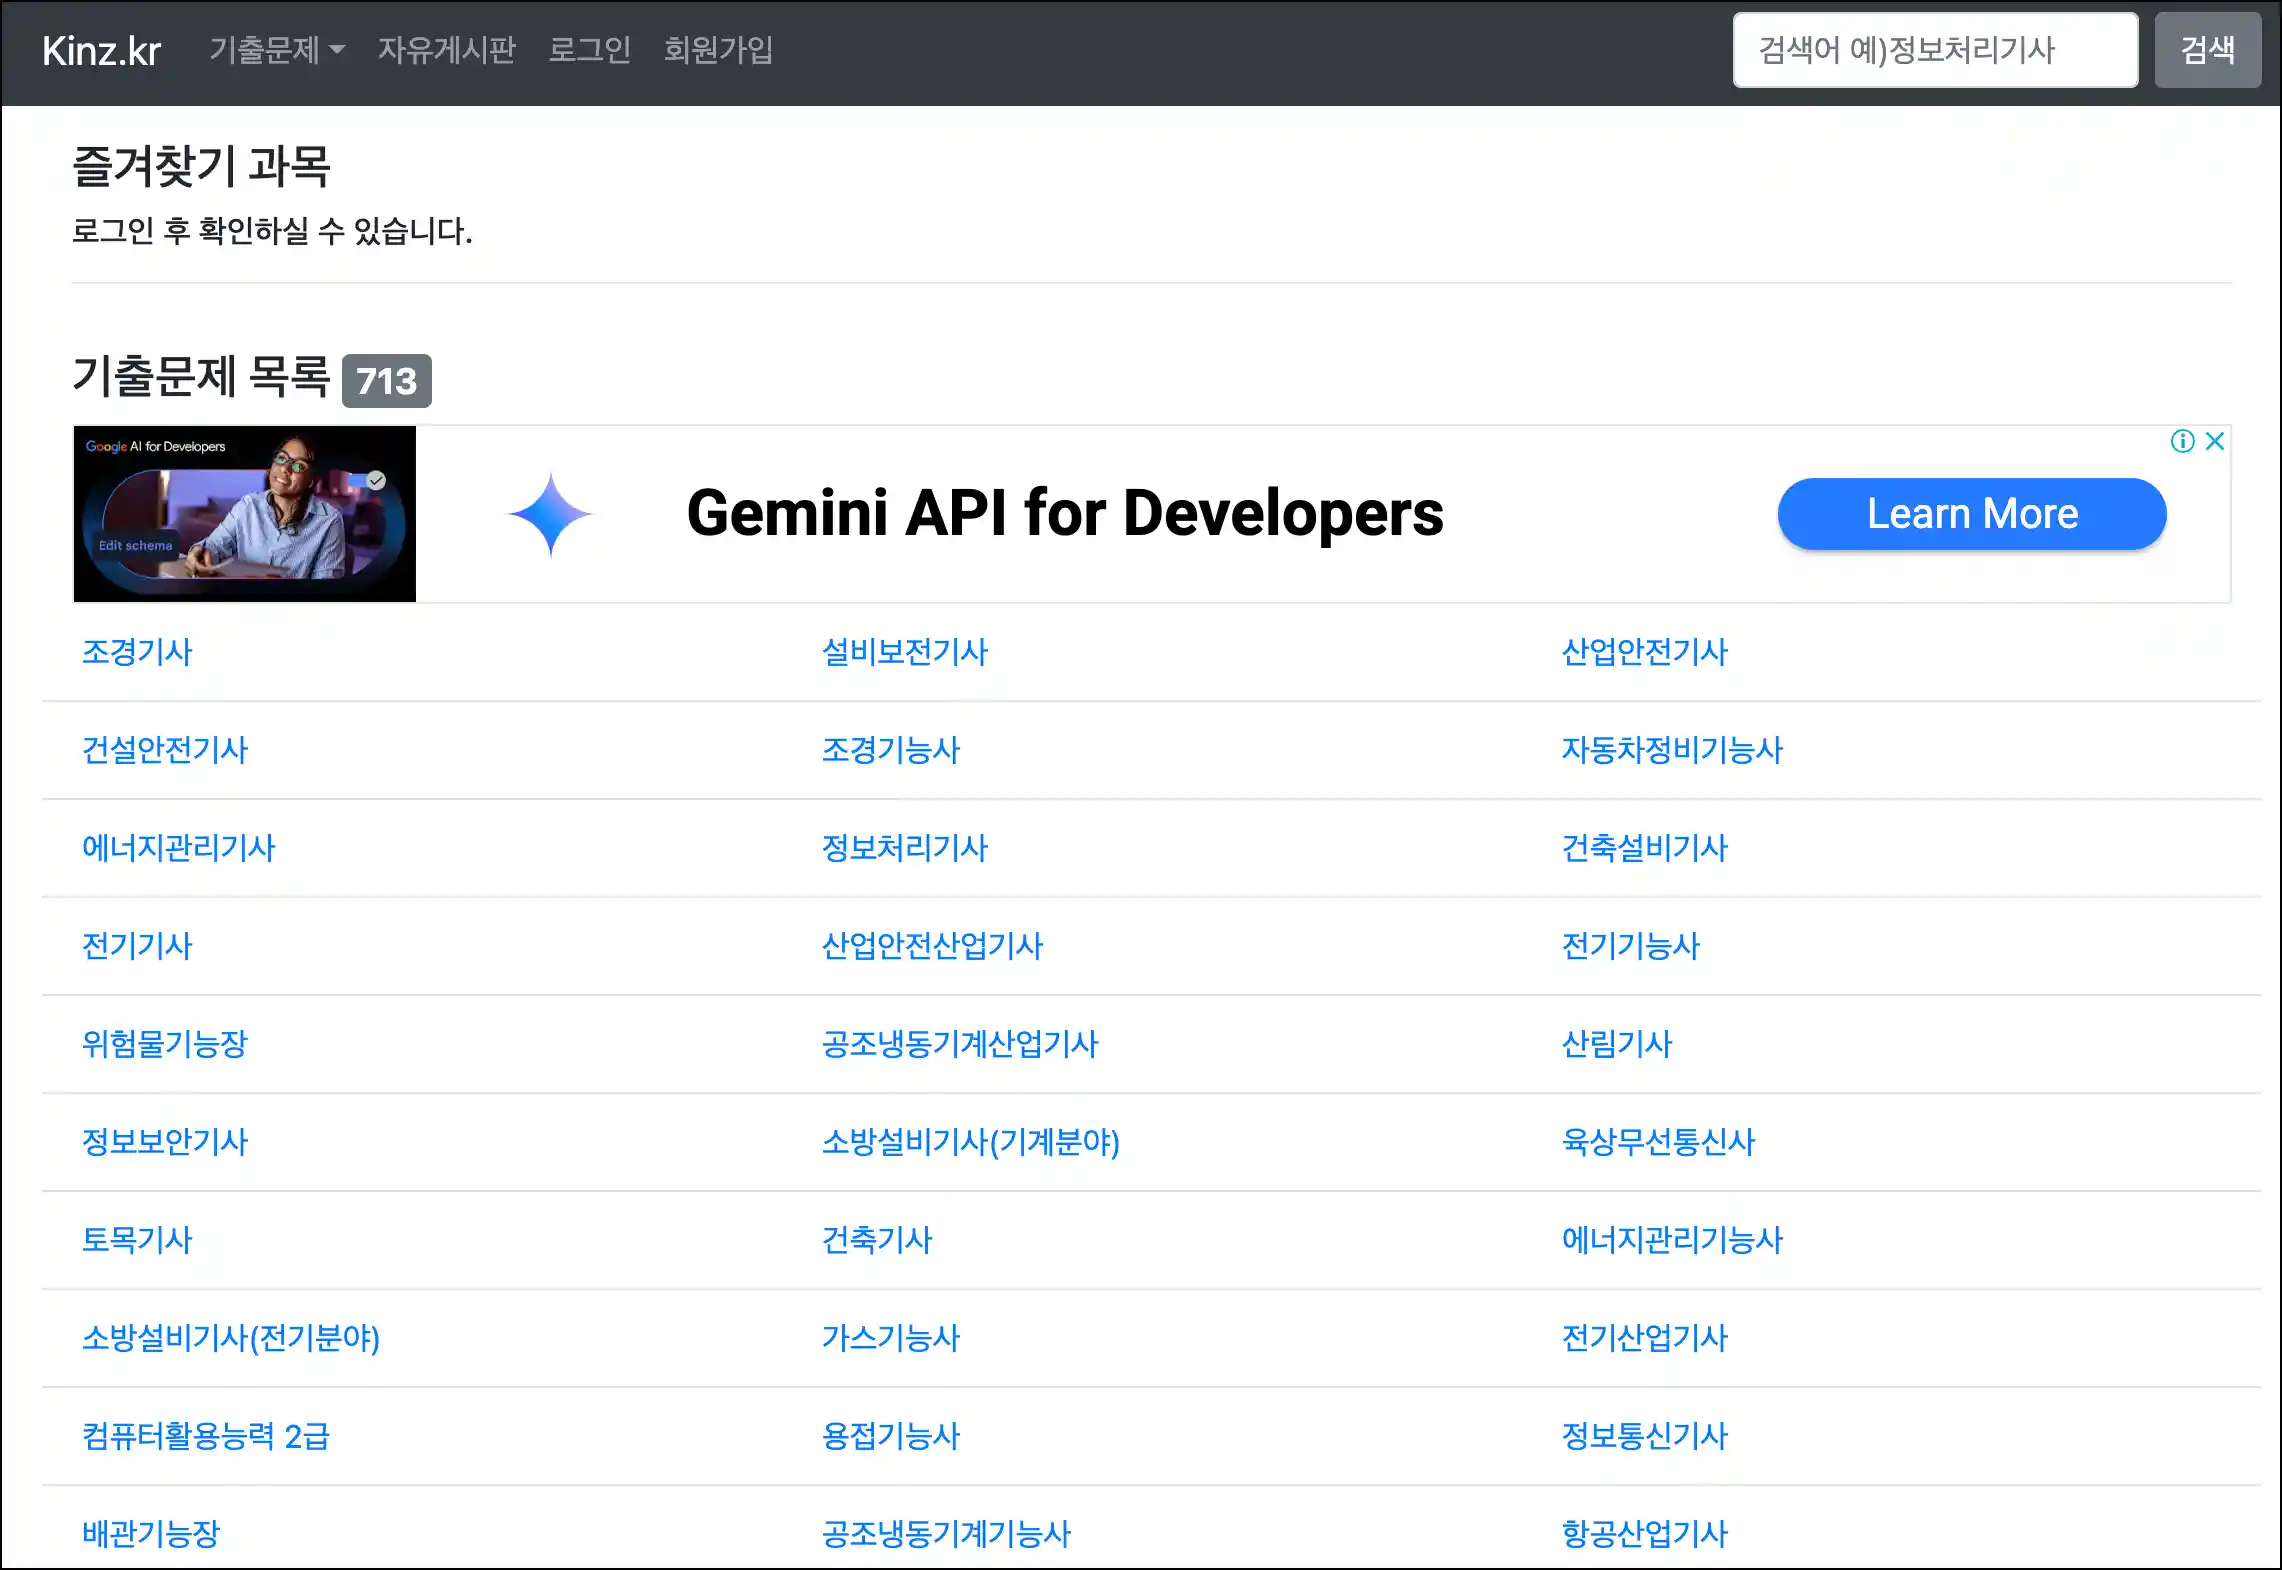Open the 공조냉동기계산업기사 exam link
Image resolution: width=2282 pixels, height=1570 pixels.
[x=960, y=1044]
